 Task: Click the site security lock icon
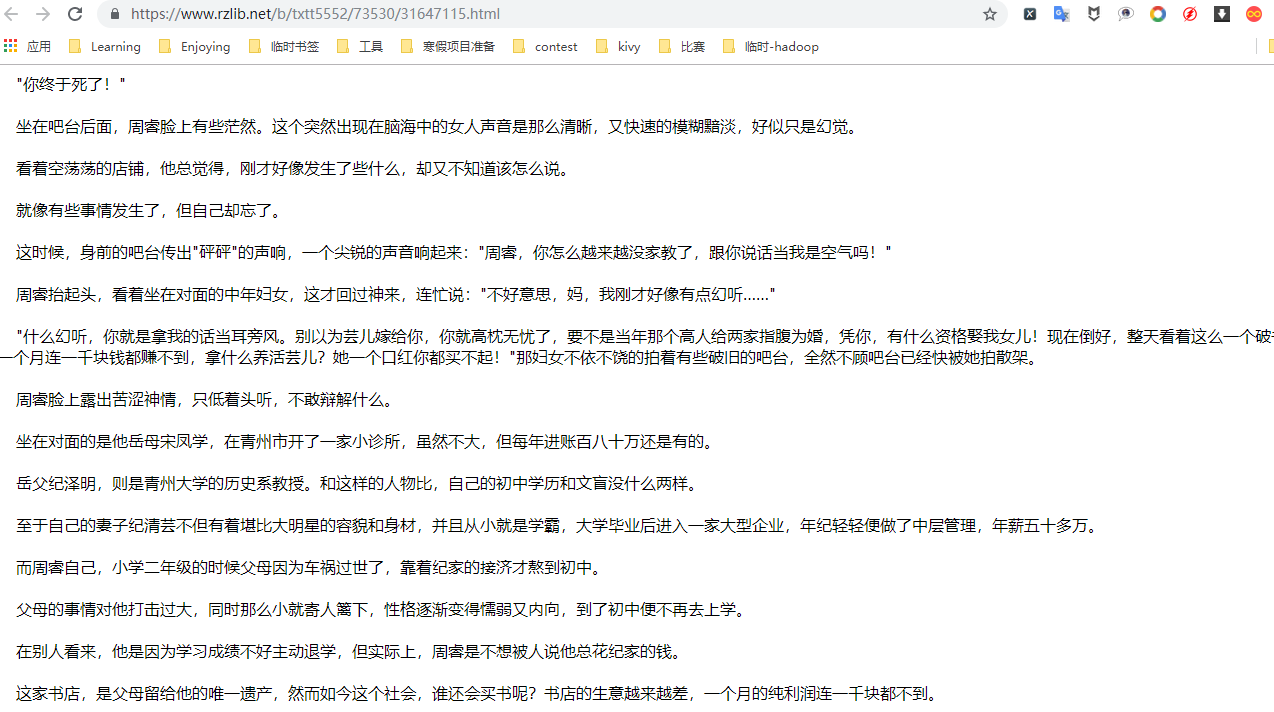point(114,14)
